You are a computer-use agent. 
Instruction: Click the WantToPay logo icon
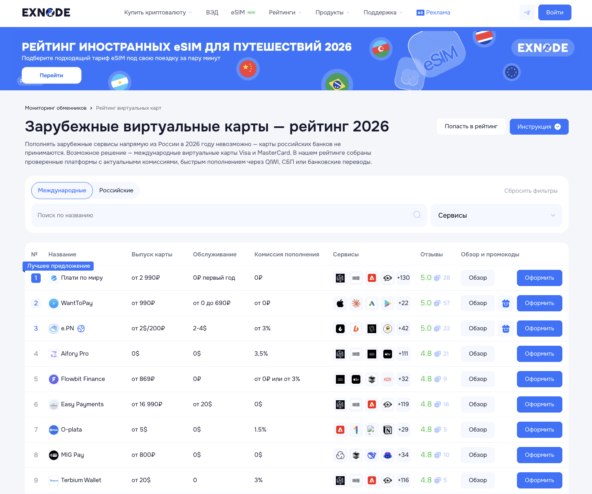coord(54,303)
